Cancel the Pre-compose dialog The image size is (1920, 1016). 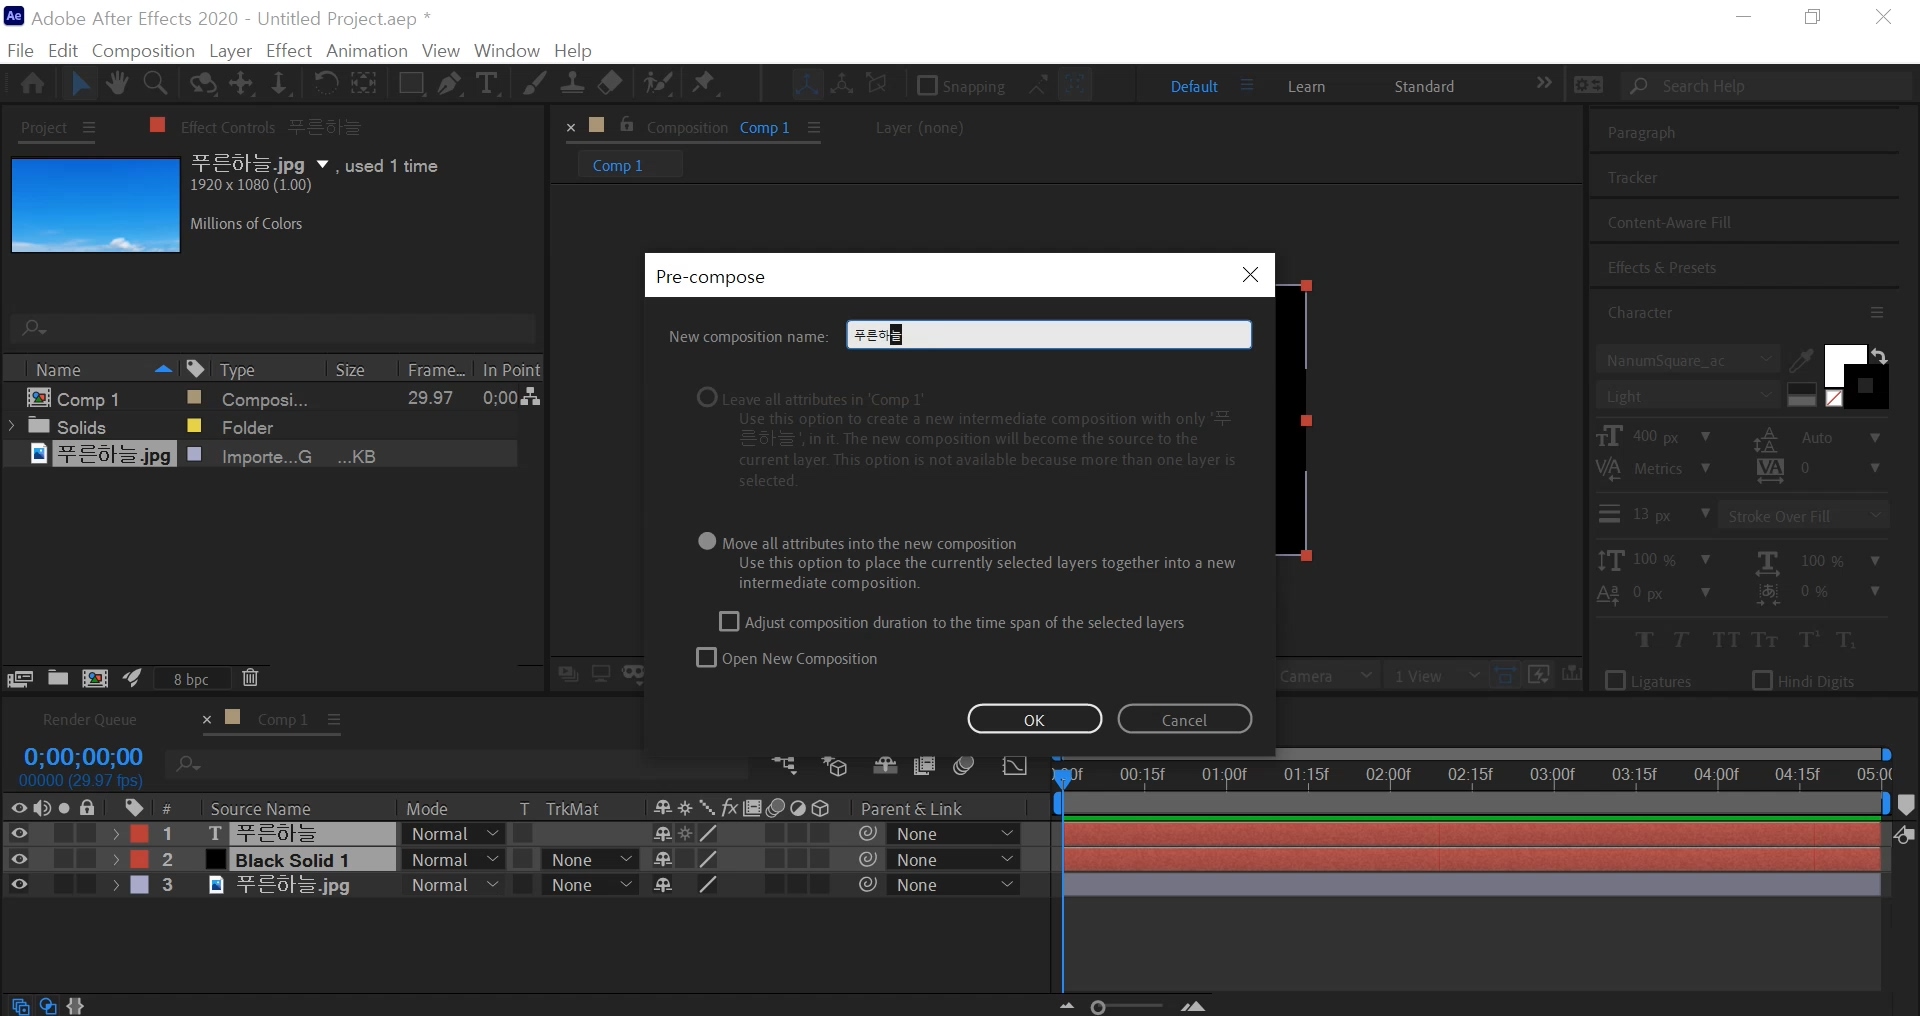pyautogui.click(x=1184, y=719)
